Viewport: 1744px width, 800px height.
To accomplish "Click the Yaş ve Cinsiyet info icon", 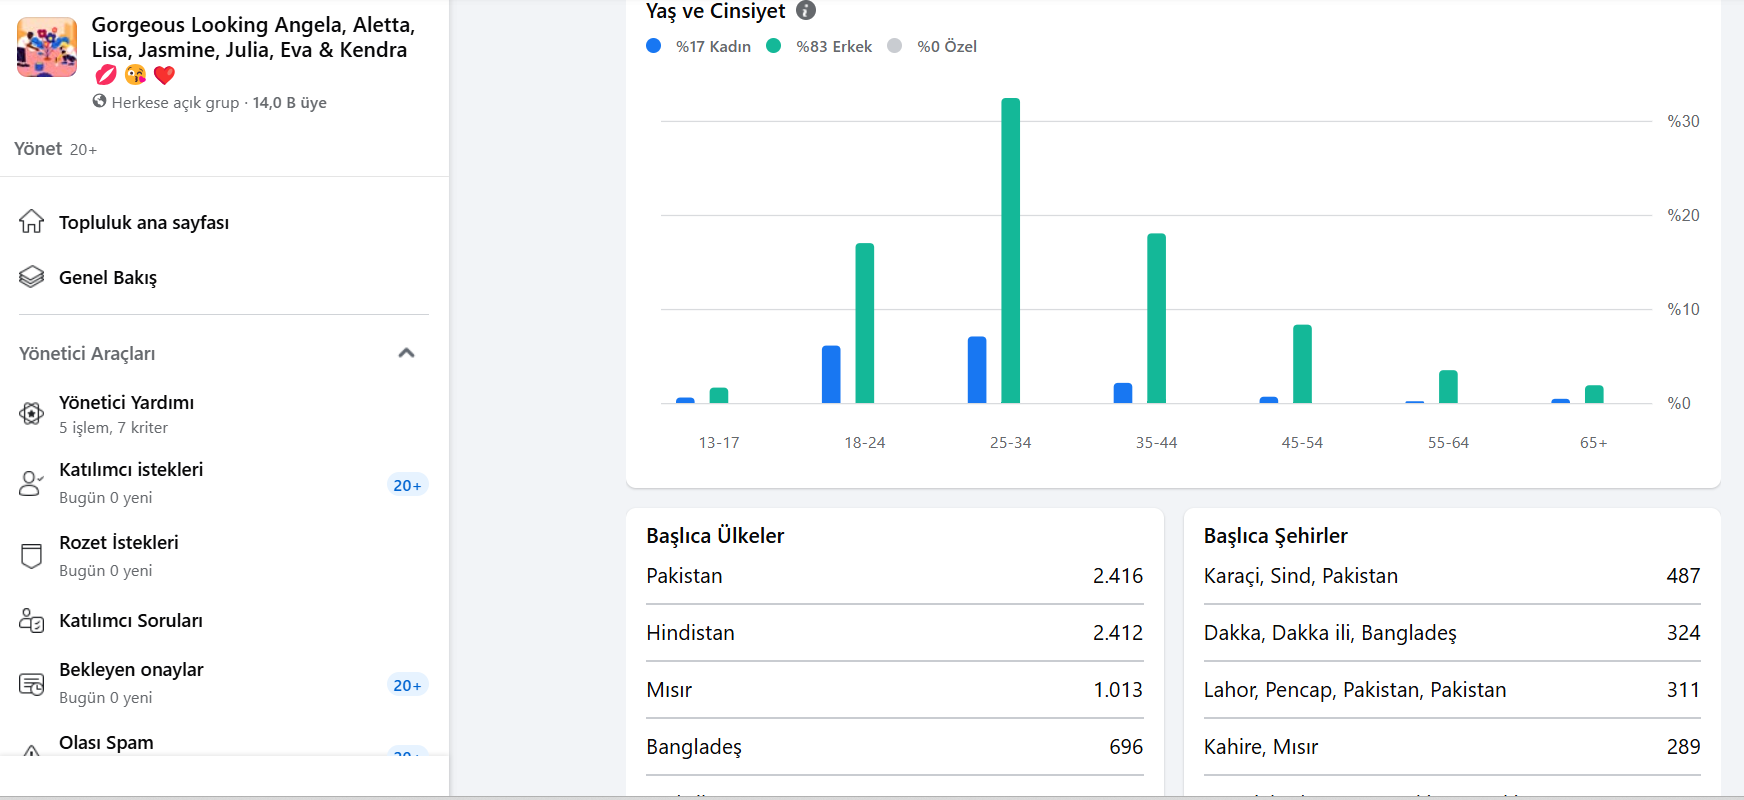I will pos(806,11).
